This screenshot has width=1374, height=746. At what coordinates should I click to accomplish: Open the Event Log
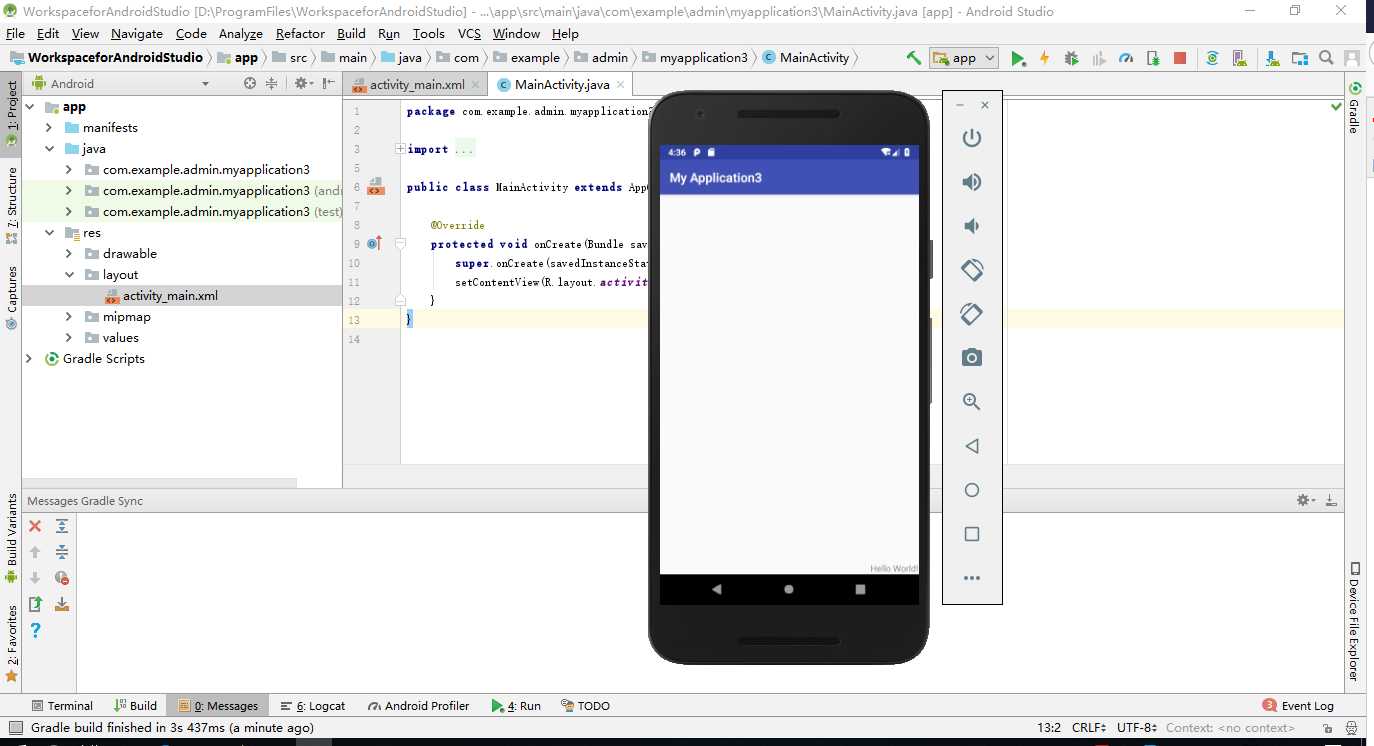point(1299,706)
